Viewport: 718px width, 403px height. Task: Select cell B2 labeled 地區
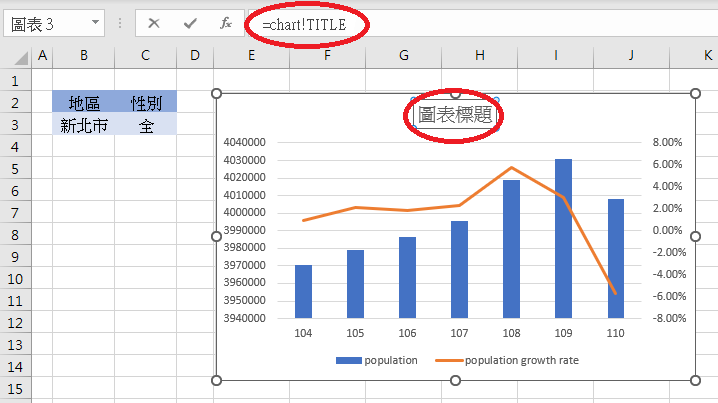click(83, 102)
